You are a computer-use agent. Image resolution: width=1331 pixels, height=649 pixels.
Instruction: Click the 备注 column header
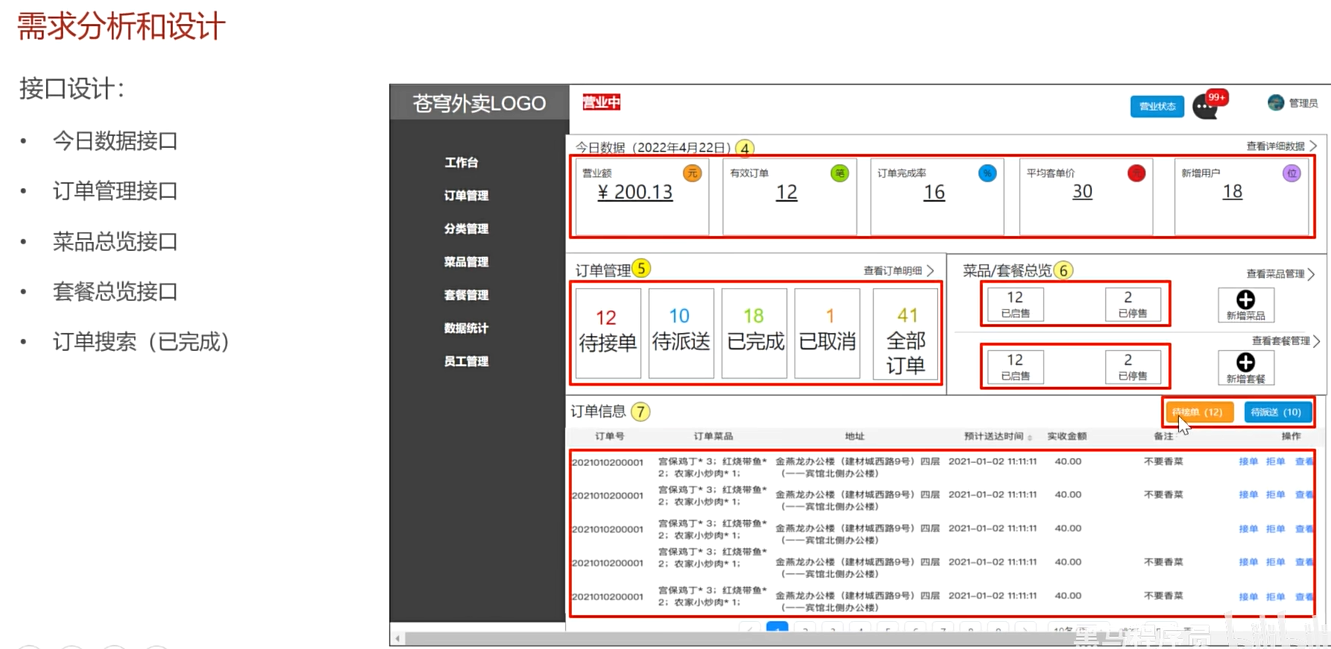coord(1163,437)
